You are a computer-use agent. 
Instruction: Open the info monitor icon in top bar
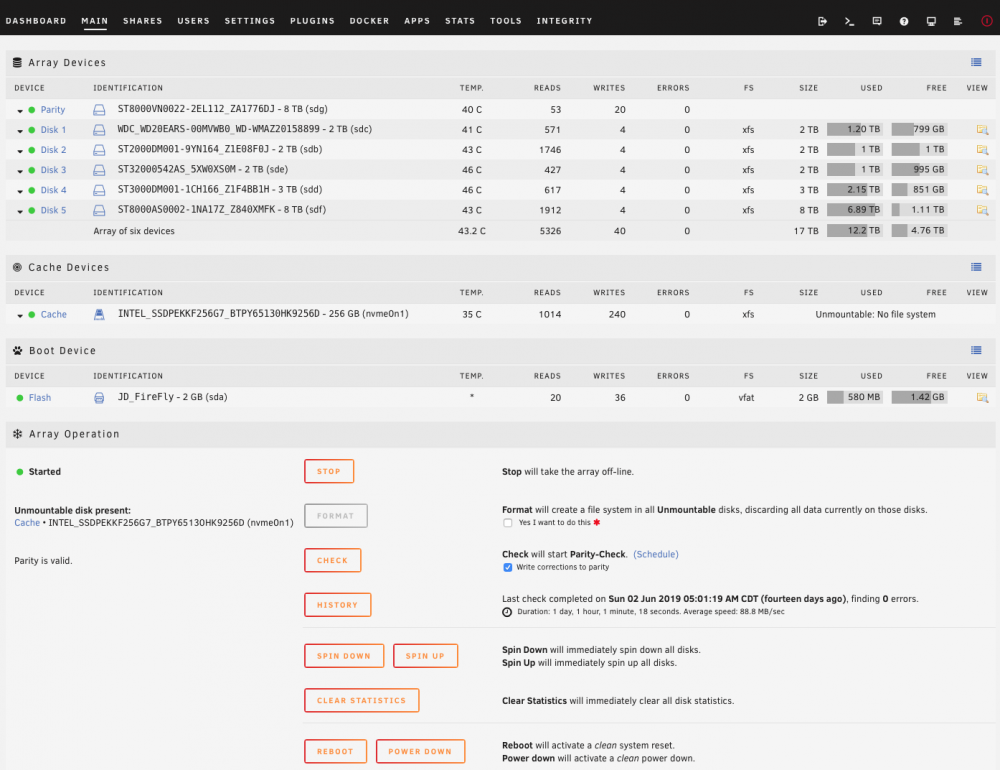point(931,21)
